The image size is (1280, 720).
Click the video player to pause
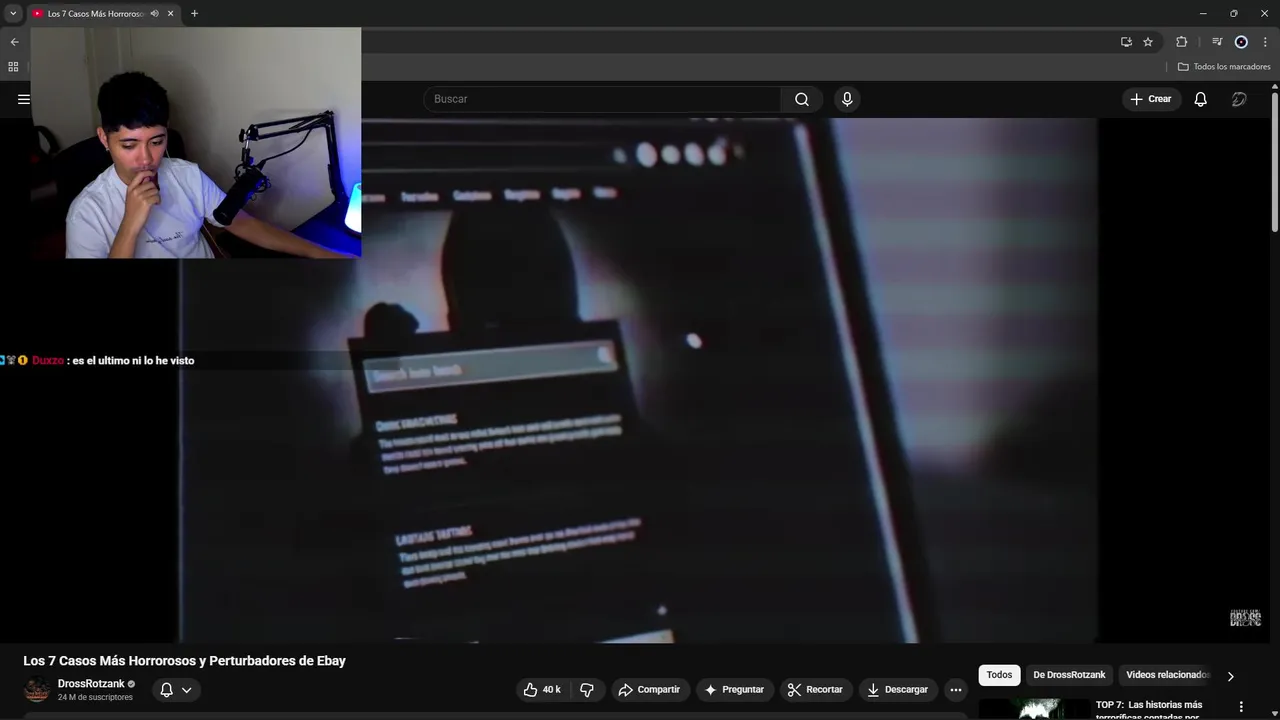pyautogui.click(x=638, y=380)
